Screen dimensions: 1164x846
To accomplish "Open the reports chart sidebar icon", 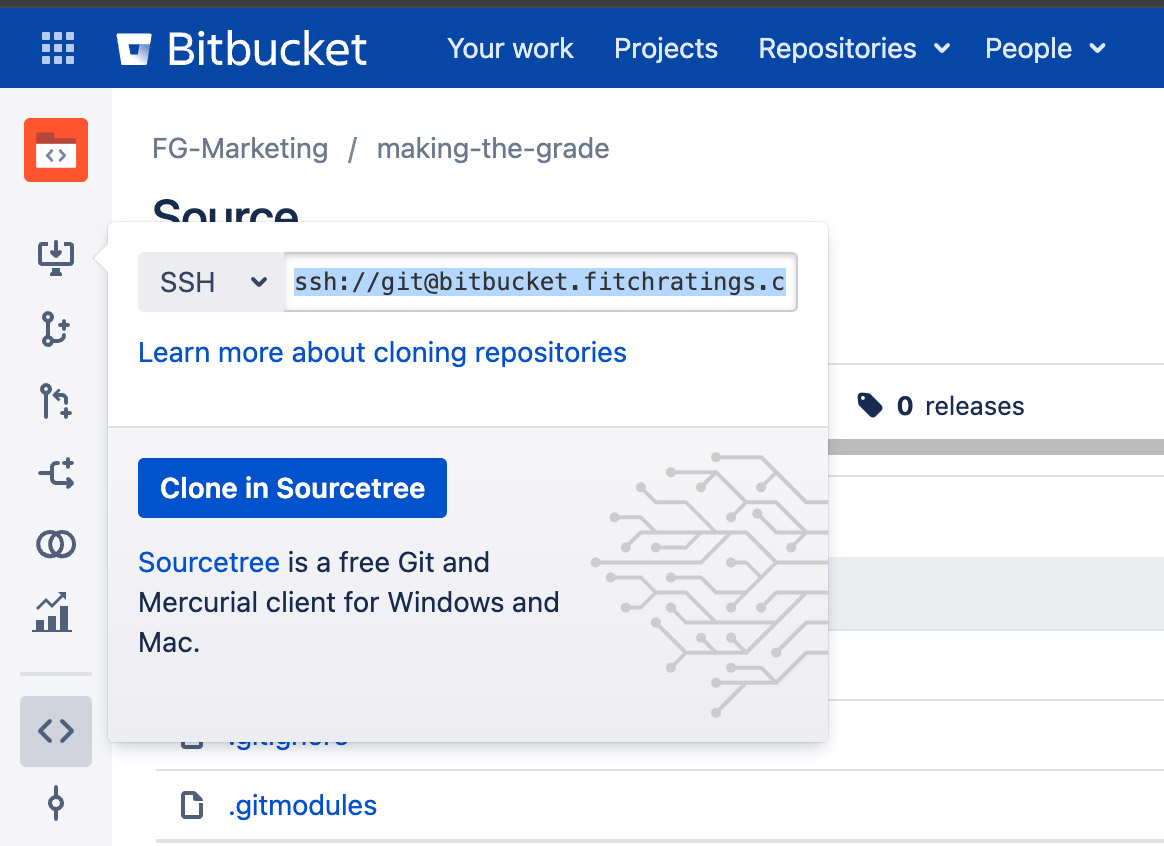I will tap(53, 613).
